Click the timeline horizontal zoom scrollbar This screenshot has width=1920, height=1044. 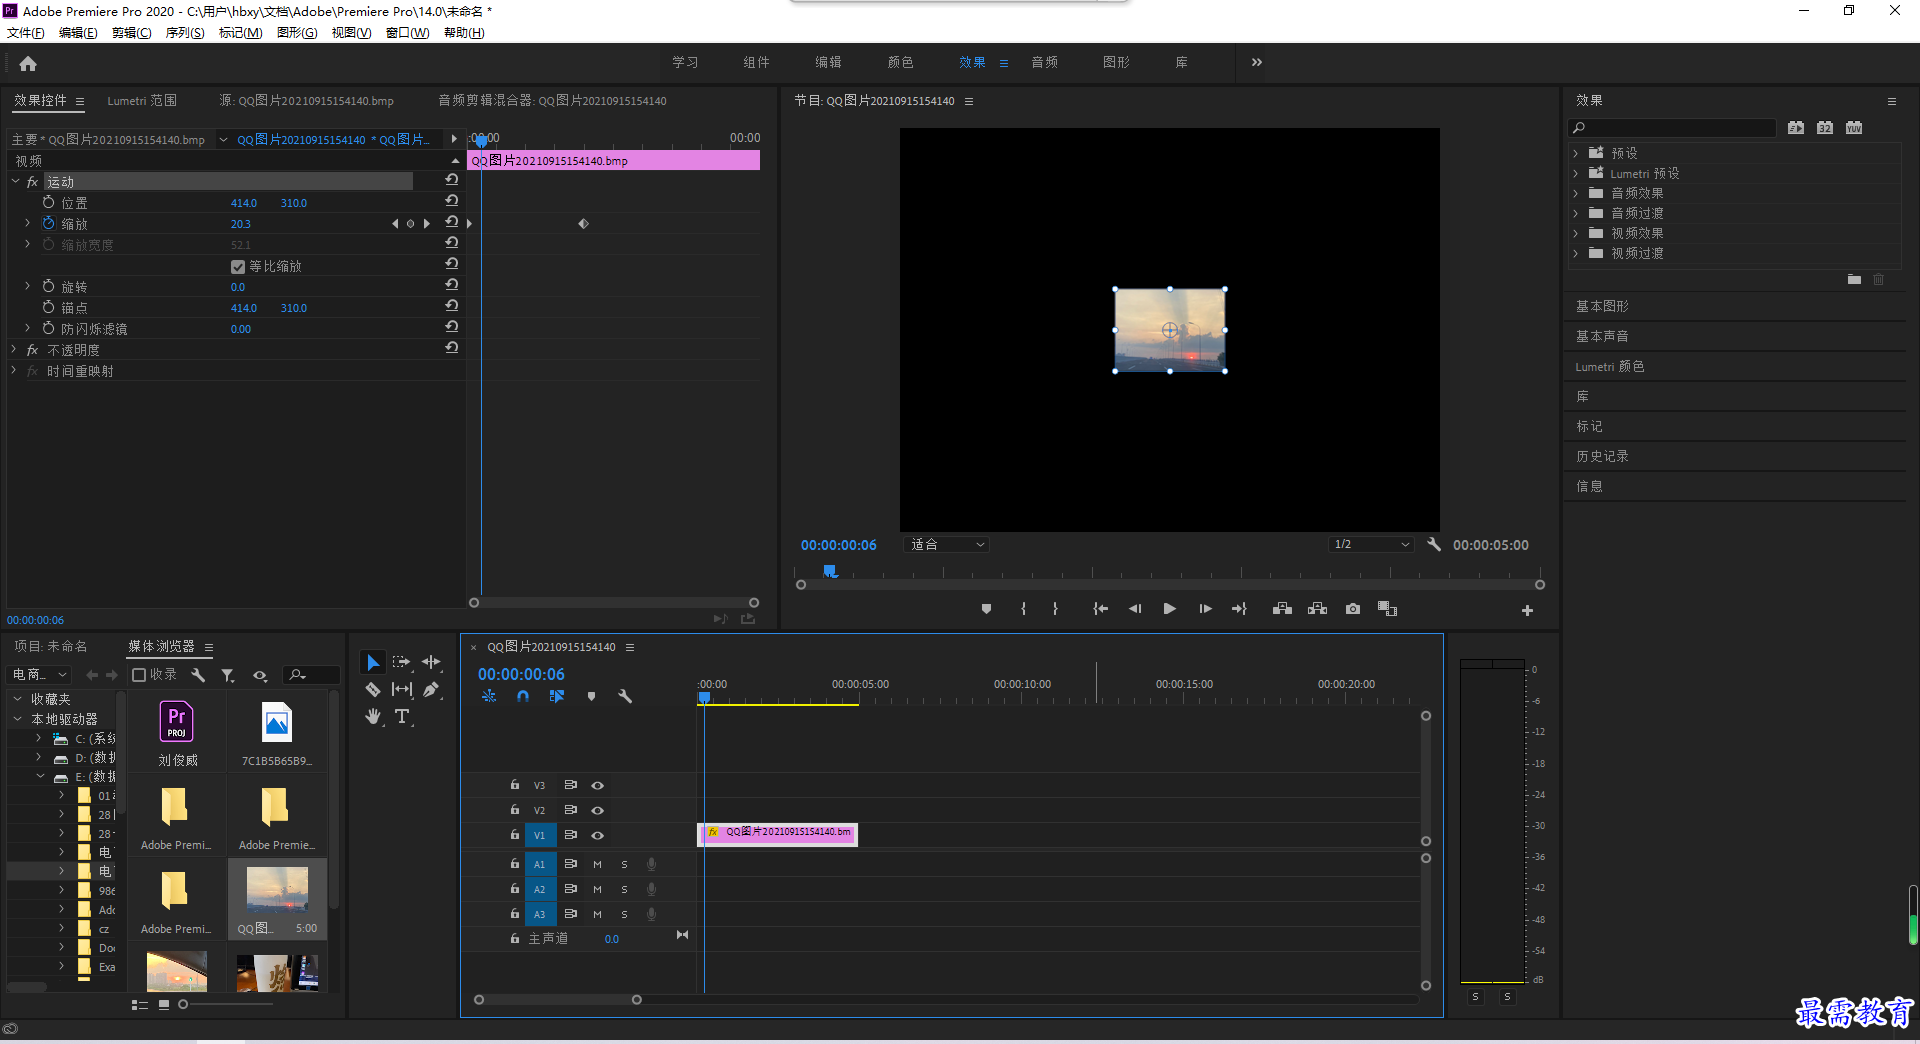[x=557, y=1000]
